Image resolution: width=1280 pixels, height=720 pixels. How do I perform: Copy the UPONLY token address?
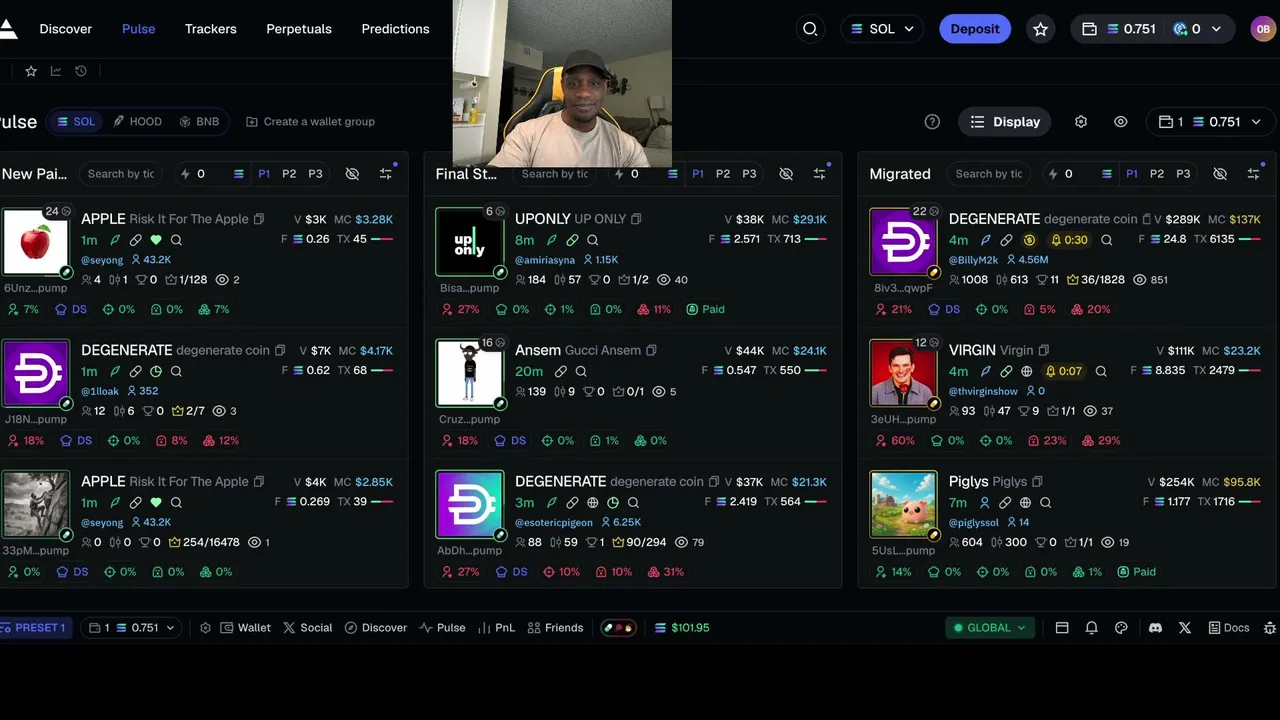[636, 219]
